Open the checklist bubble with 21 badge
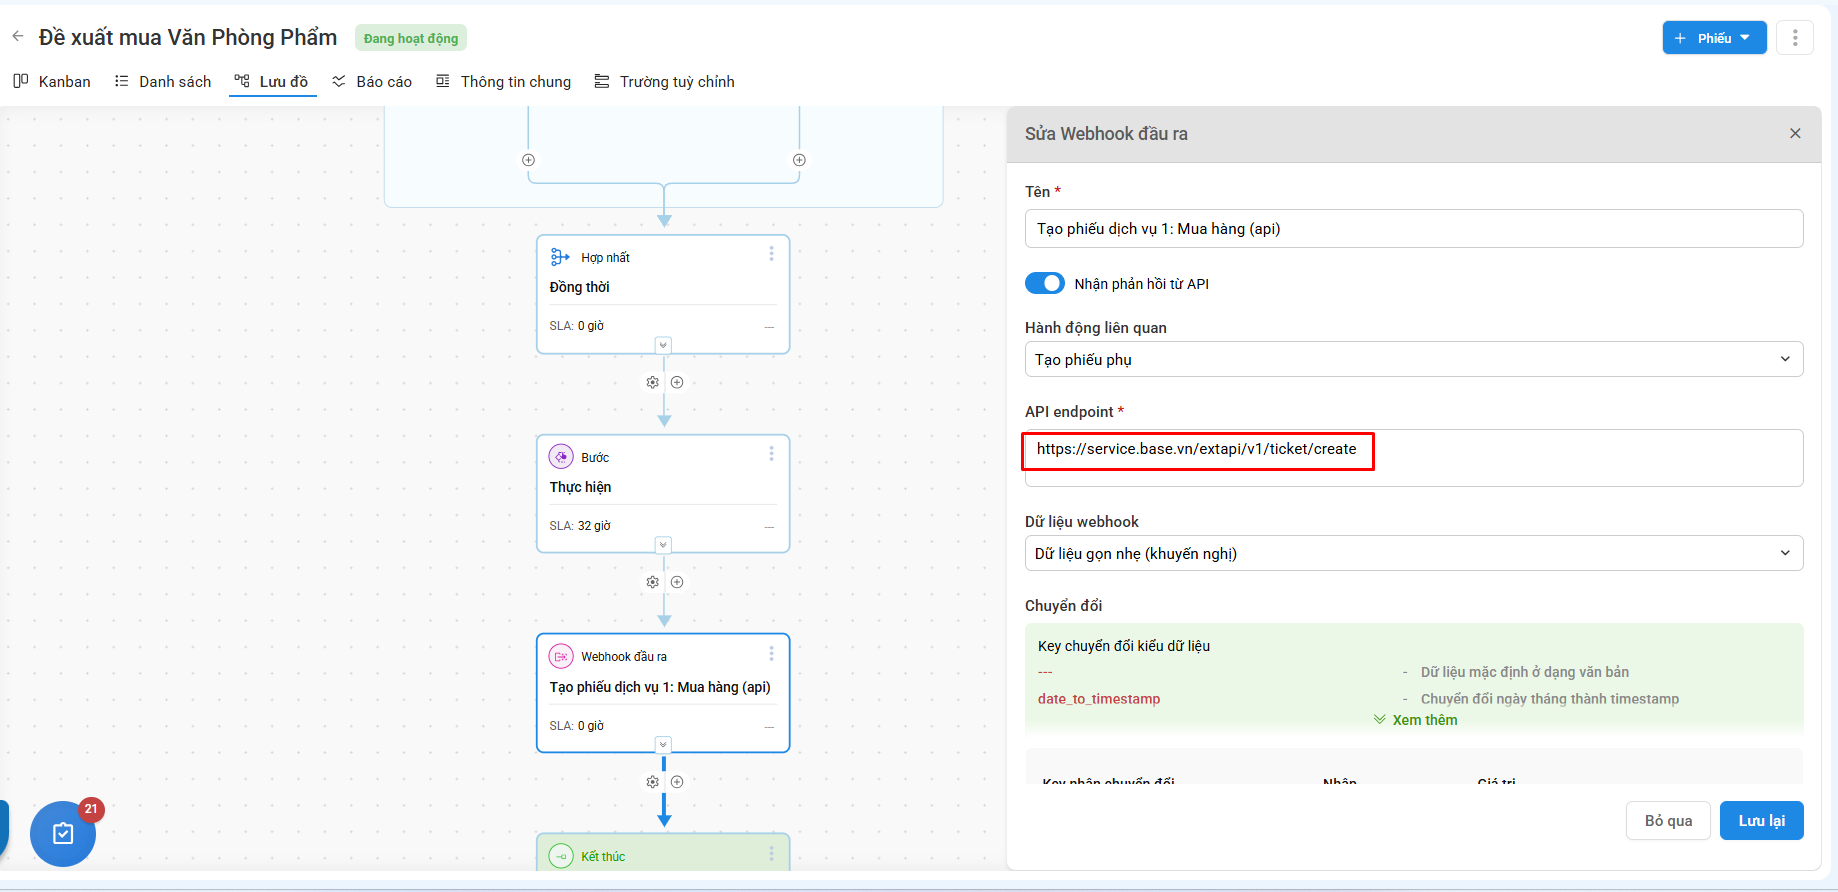The height and width of the screenshot is (892, 1838). point(63,833)
